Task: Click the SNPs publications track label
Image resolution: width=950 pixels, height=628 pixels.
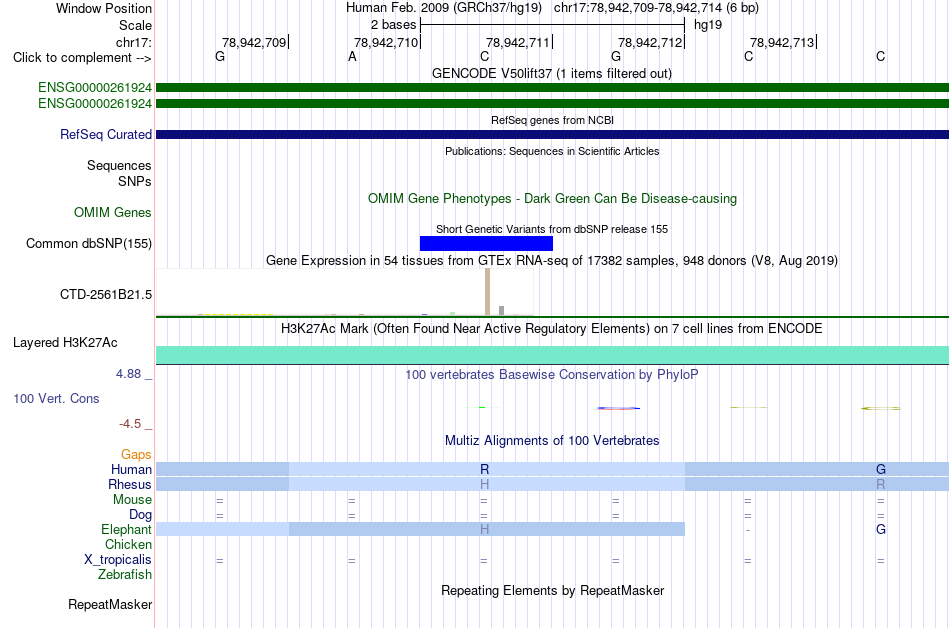Action: 135,181
